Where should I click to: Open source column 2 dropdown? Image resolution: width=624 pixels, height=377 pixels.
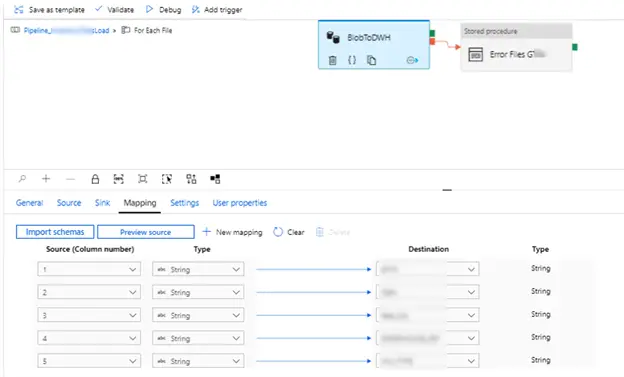89,292
